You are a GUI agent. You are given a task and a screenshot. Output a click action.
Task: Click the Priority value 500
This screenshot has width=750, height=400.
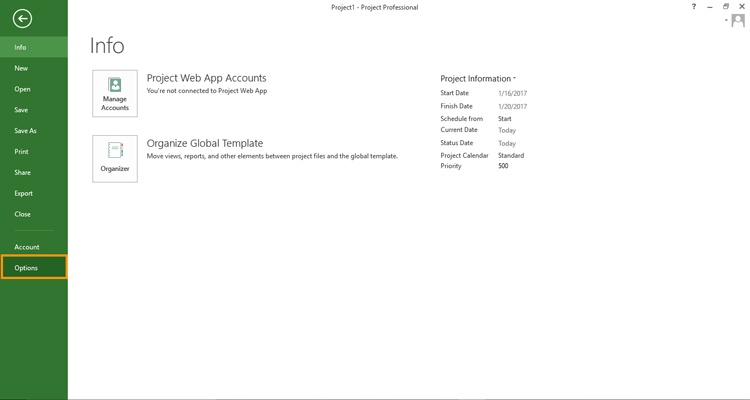[x=503, y=166]
